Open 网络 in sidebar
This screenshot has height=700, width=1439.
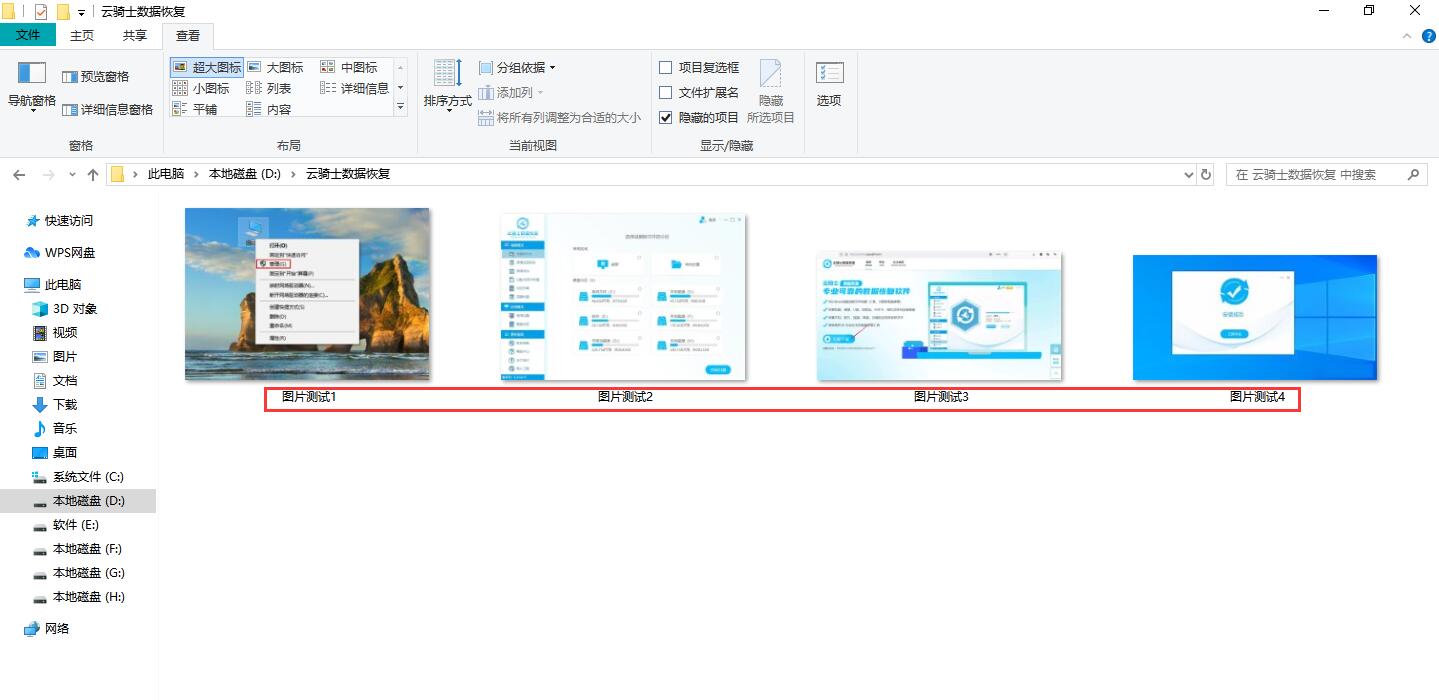tap(47, 628)
